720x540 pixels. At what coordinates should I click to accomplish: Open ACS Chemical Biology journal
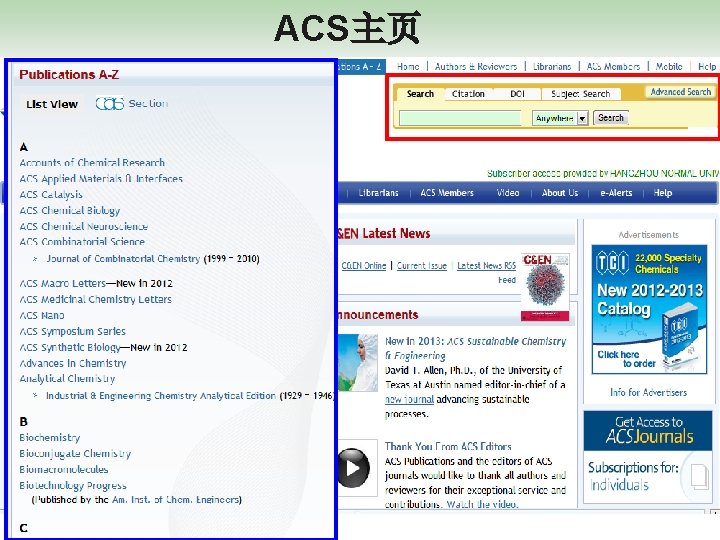click(x=70, y=211)
